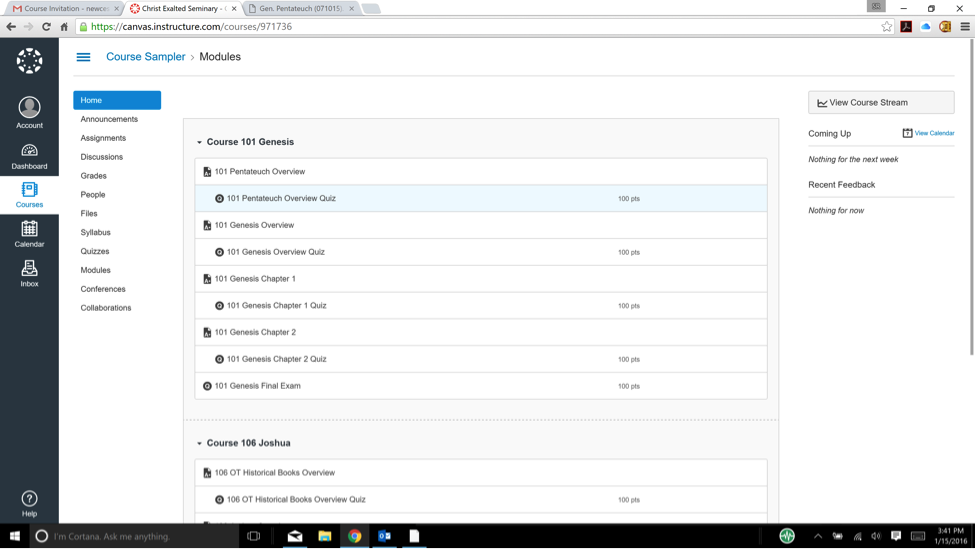Click the quiz icon beside 101 Genesis Overview Quiz
The height and width of the screenshot is (549, 975).
(219, 252)
